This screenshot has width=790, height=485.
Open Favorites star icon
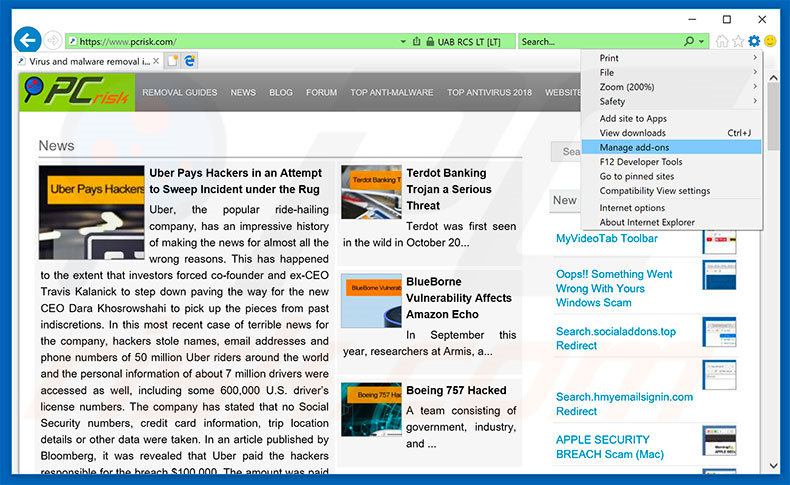(x=738, y=41)
